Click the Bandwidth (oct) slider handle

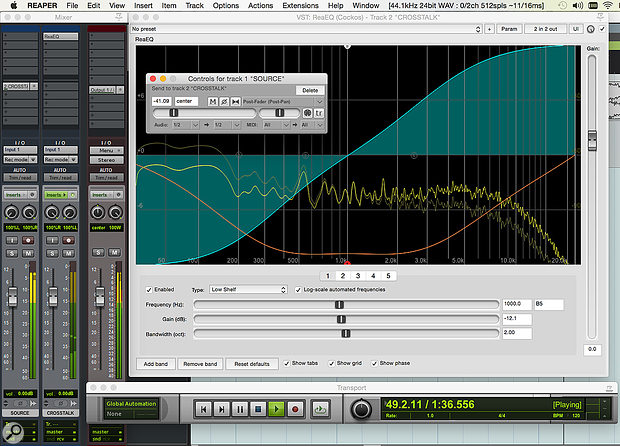[x=346, y=334]
